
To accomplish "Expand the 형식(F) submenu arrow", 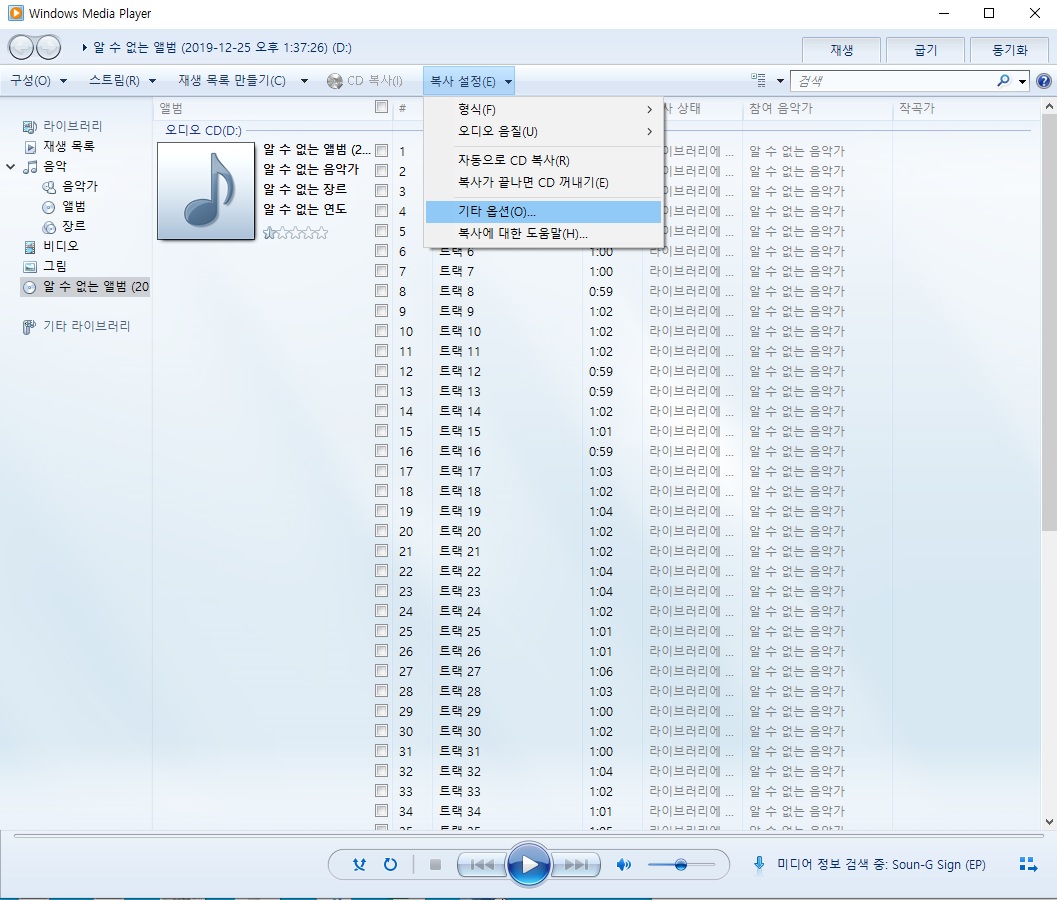I will pos(649,109).
